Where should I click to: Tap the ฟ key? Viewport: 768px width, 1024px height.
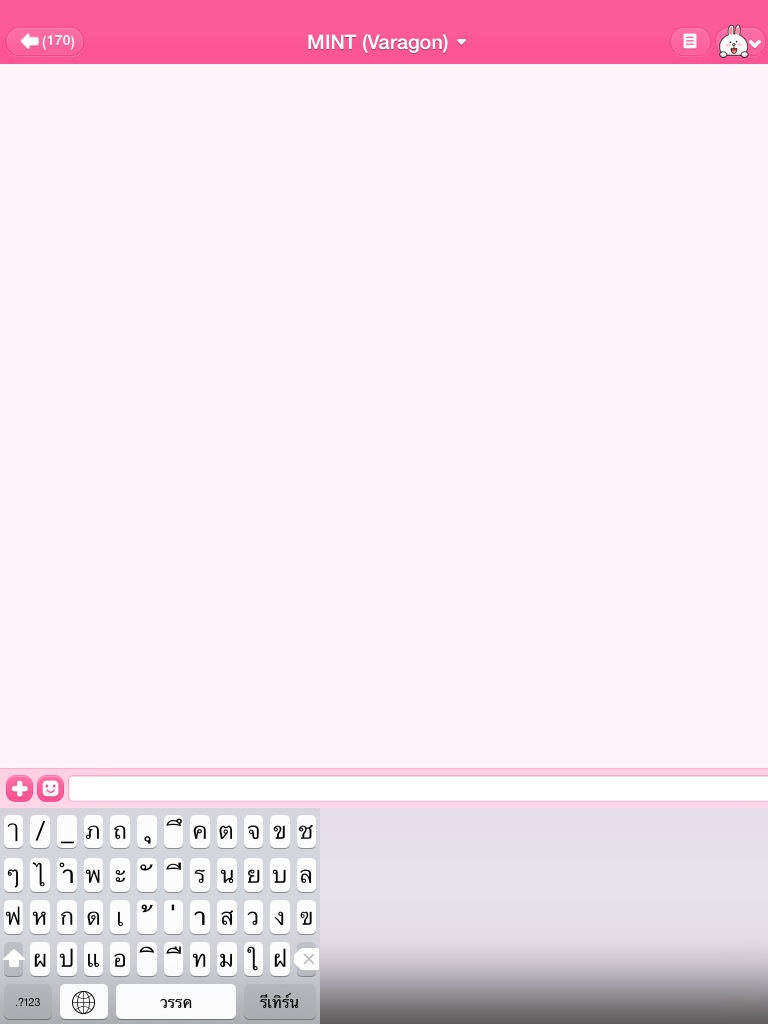point(13,917)
